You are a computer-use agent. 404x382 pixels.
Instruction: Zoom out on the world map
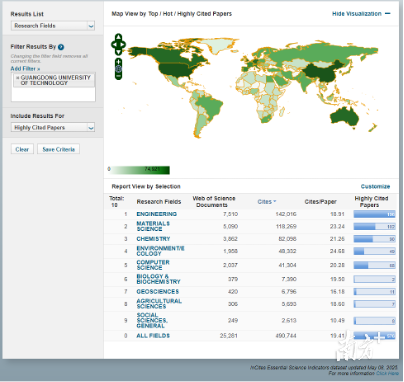click(118, 76)
